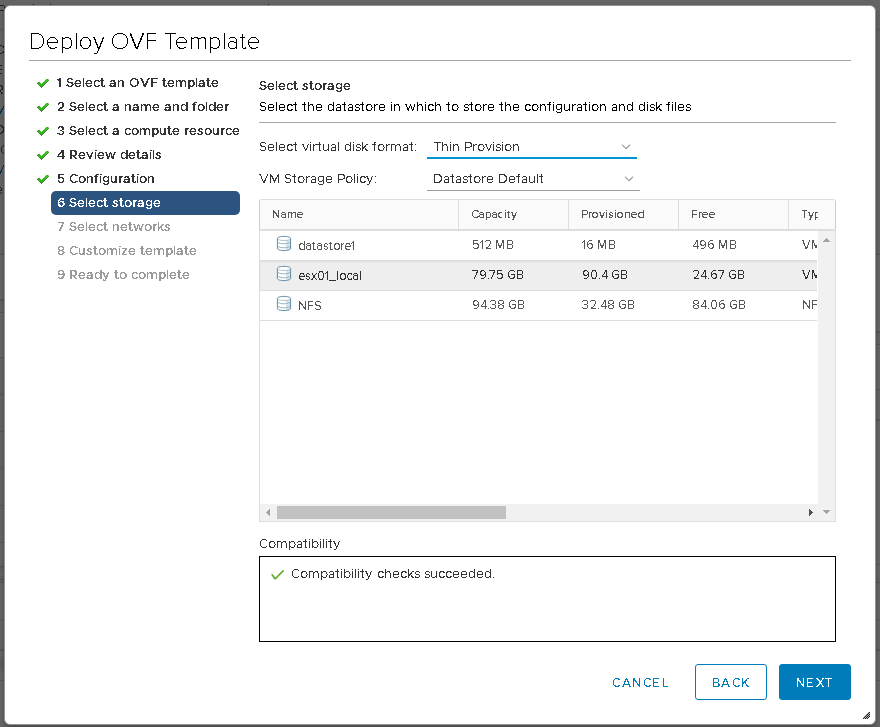This screenshot has width=880, height=727.
Task: Go to step 1 Select an OVF template
Action: tap(137, 83)
